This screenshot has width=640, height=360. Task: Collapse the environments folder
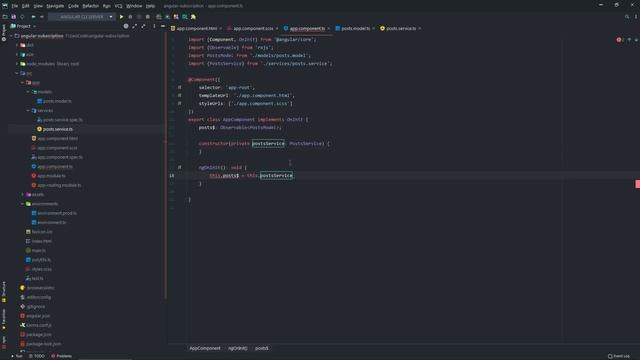click(x=23, y=204)
